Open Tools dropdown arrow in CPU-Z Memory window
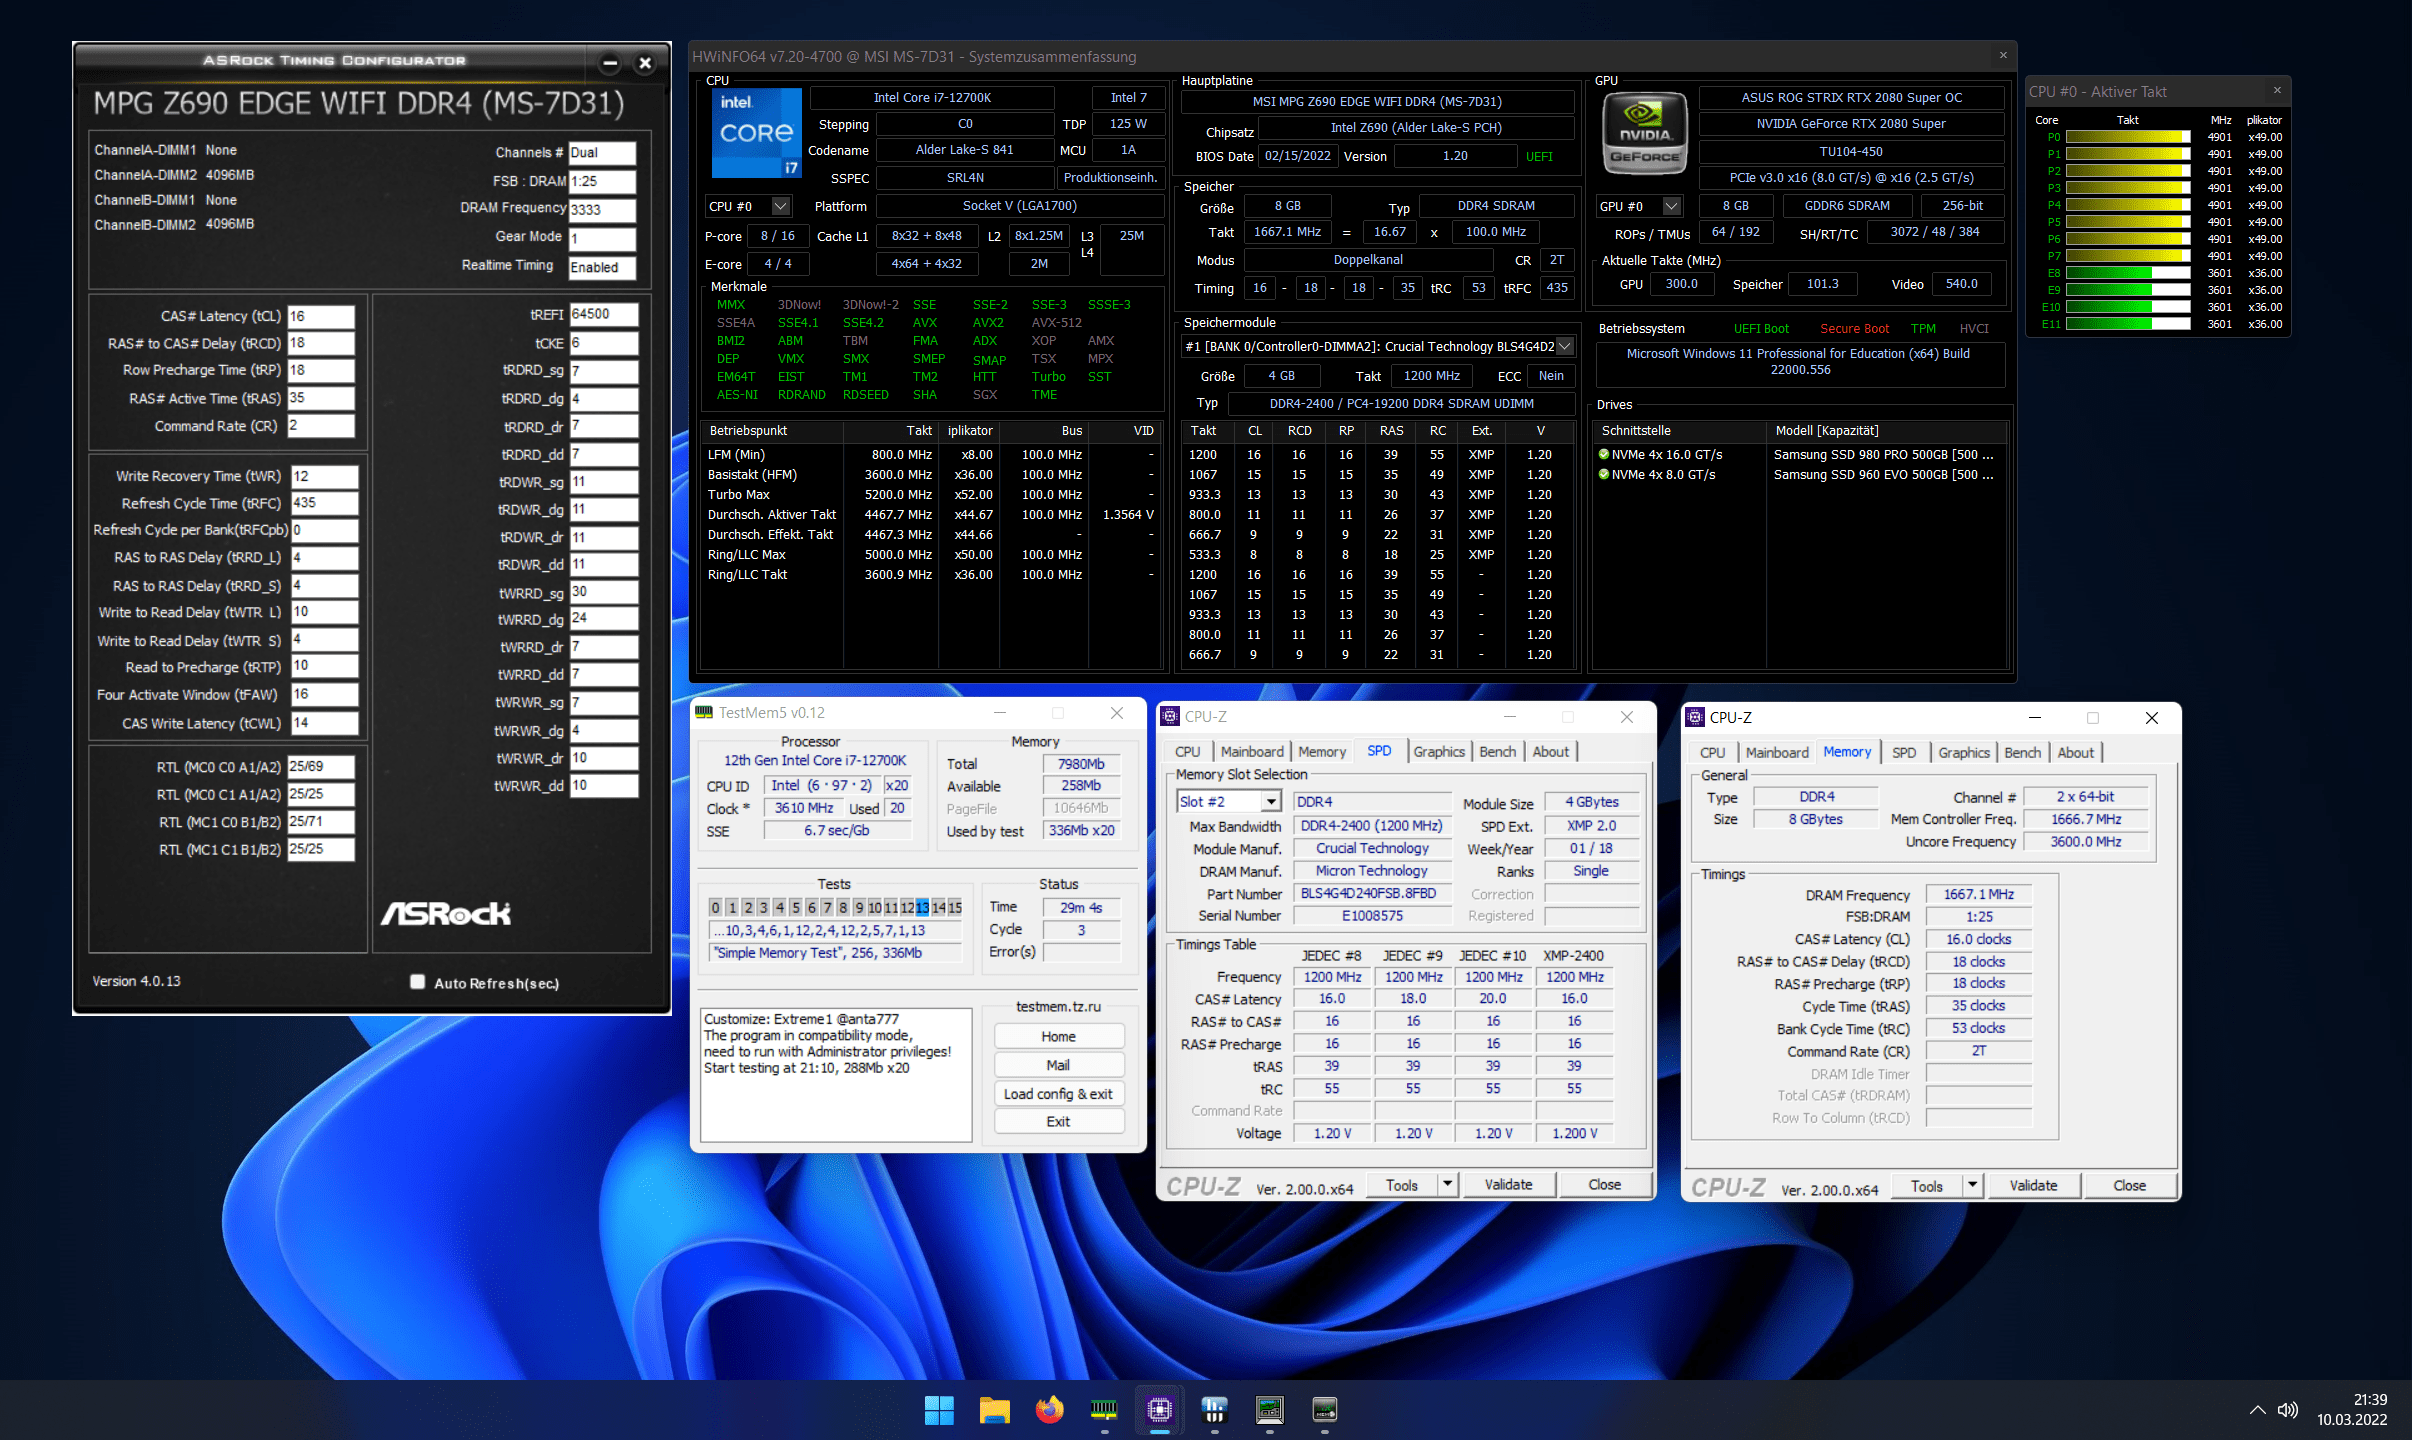The width and height of the screenshot is (2412, 1440). pos(1972,1186)
